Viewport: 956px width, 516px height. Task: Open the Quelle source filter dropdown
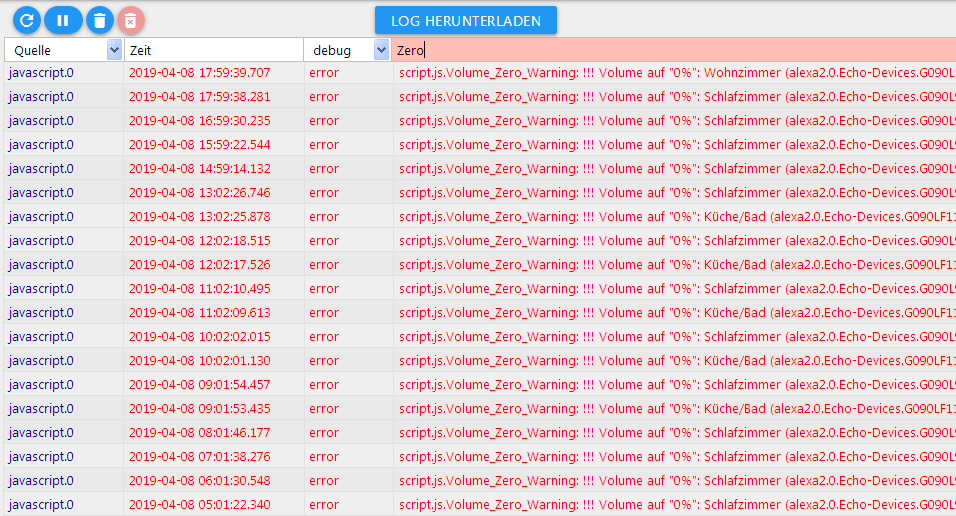(x=63, y=50)
